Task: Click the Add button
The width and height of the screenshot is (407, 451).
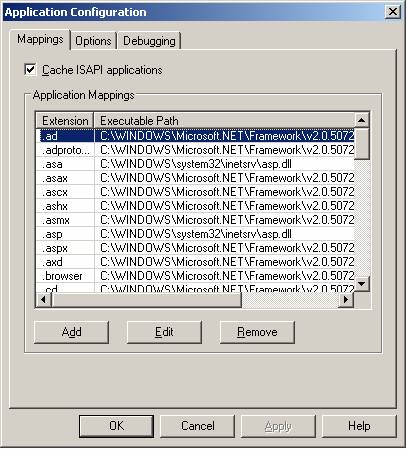Action: click(x=71, y=332)
